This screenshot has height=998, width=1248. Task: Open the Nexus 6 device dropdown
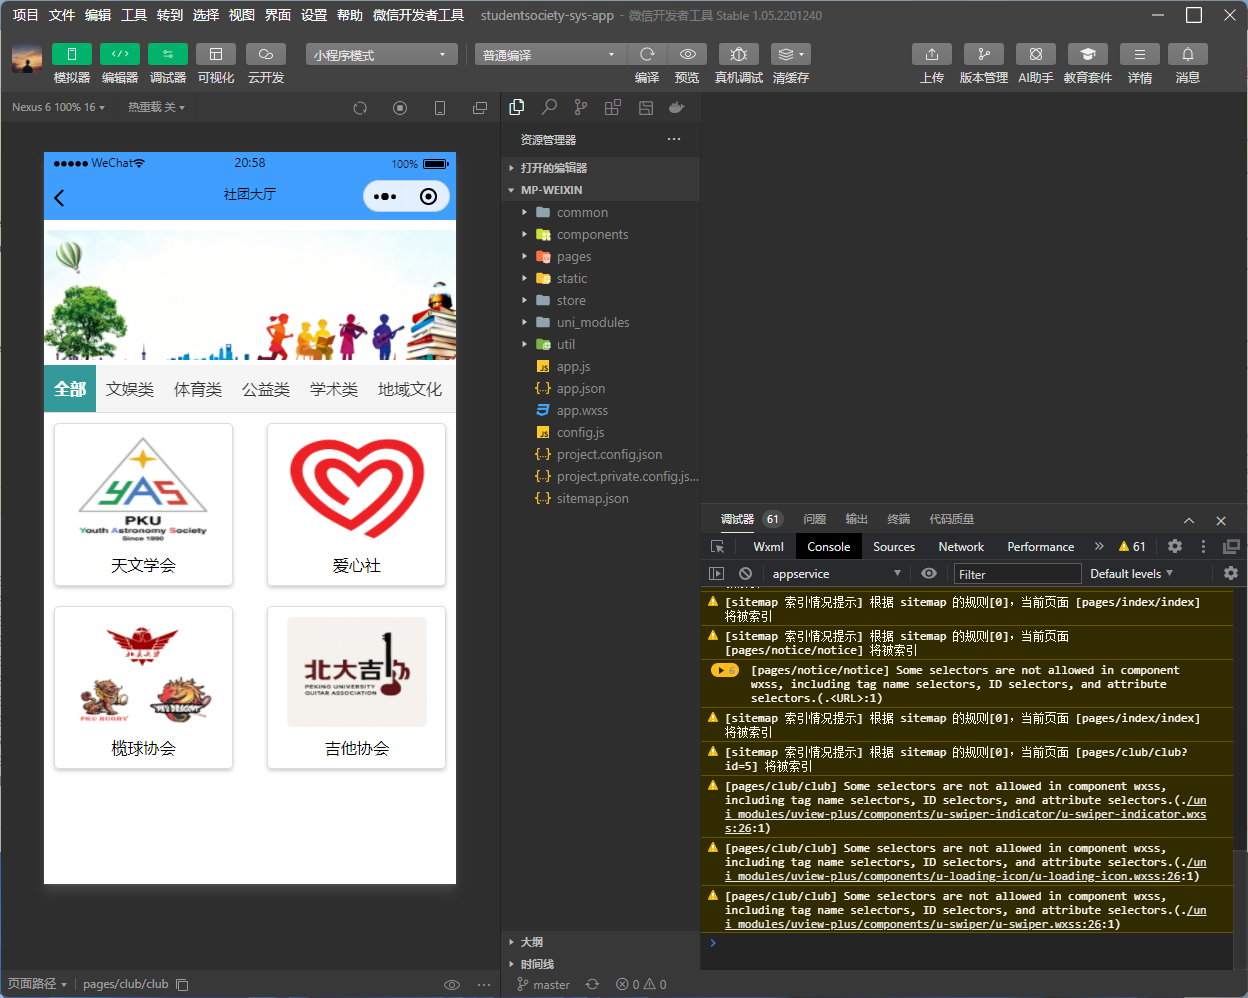point(58,107)
